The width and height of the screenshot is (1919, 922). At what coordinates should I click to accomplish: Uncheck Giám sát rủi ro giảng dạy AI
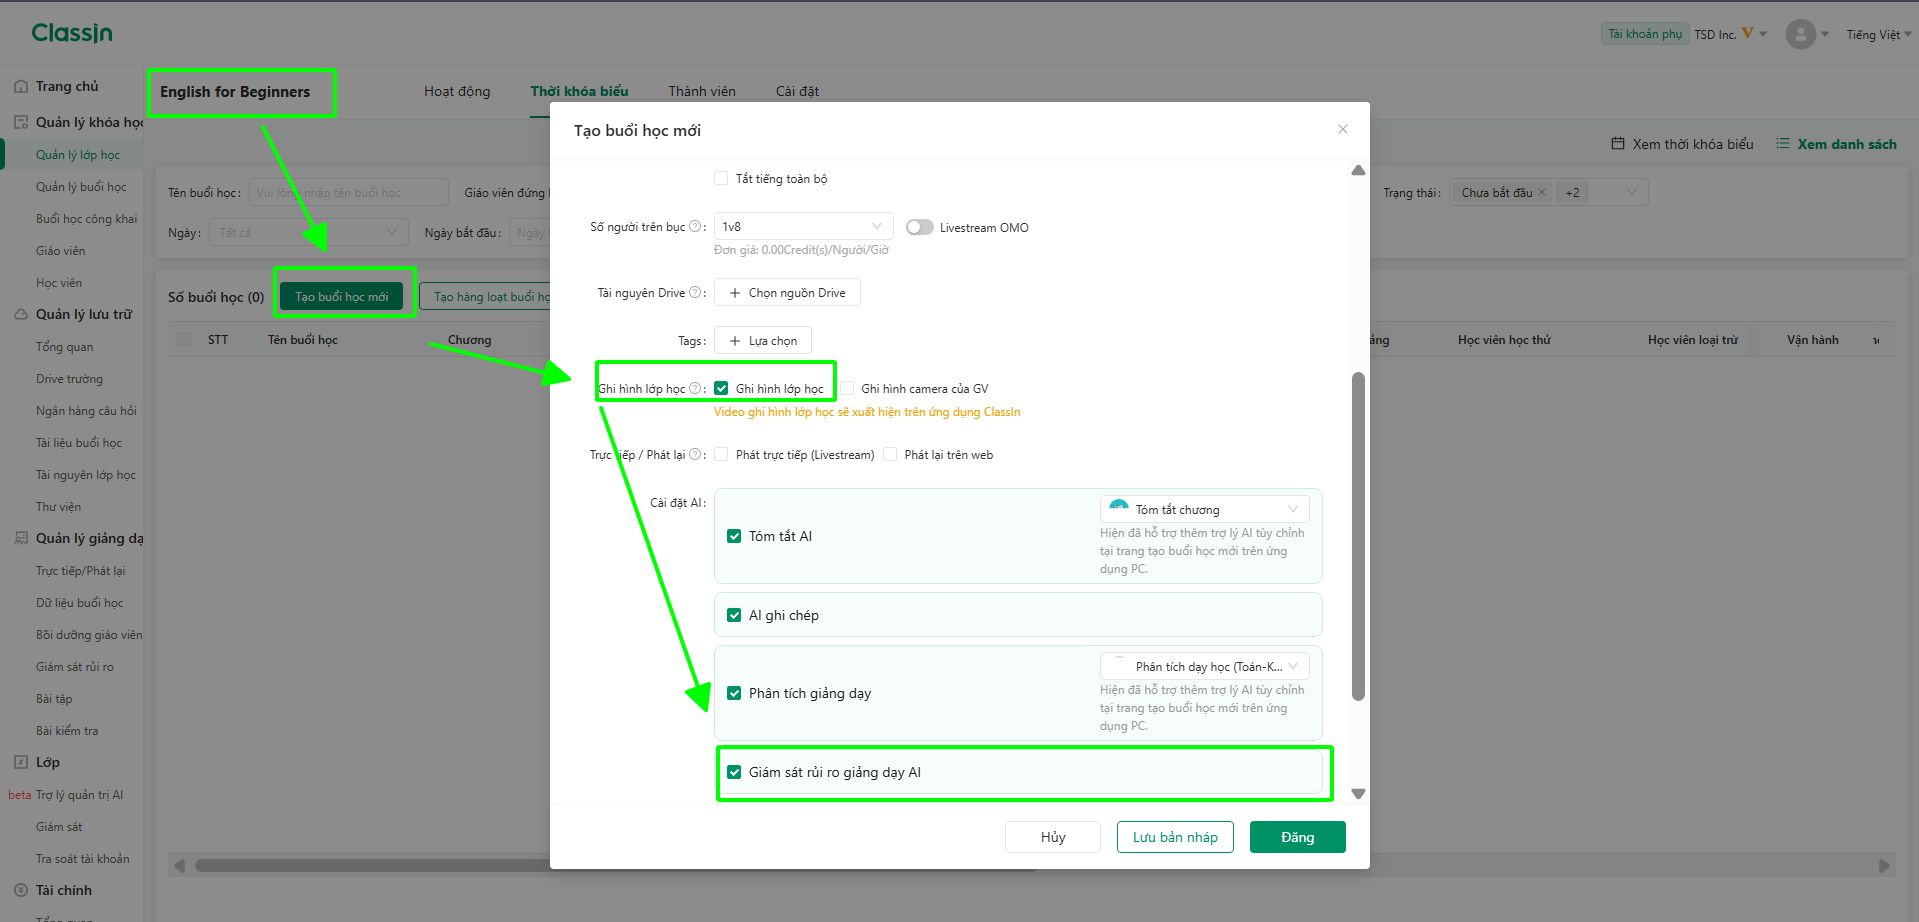pyautogui.click(x=734, y=773)
